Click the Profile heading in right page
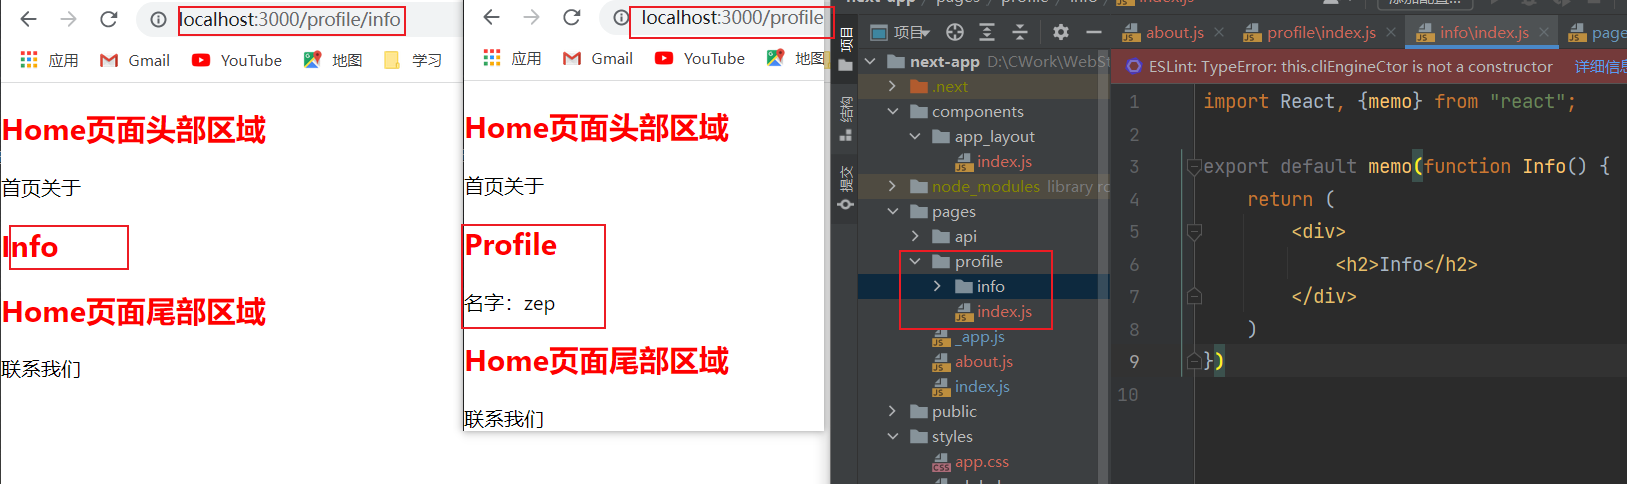The image size is (1627, 484). point(511,245)
